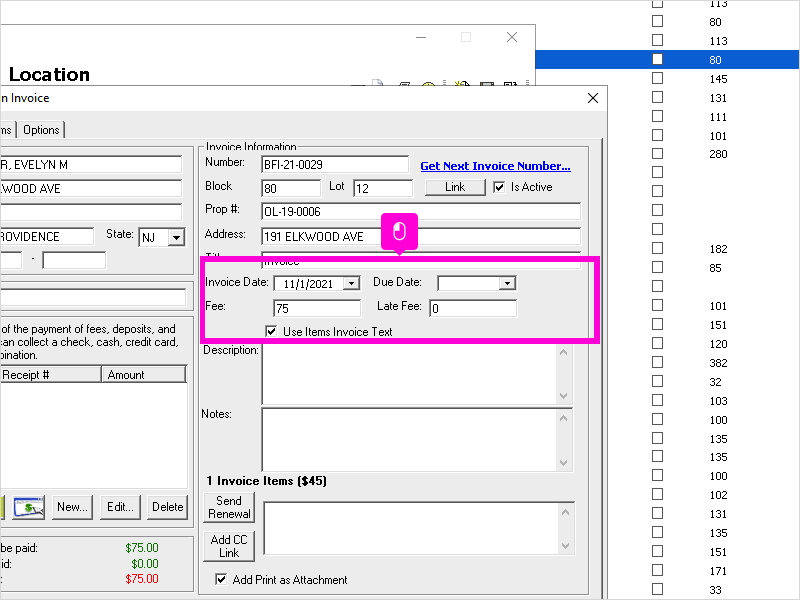Click the Edit... payment button
800x600 pixels.
[x=120, y=507]
